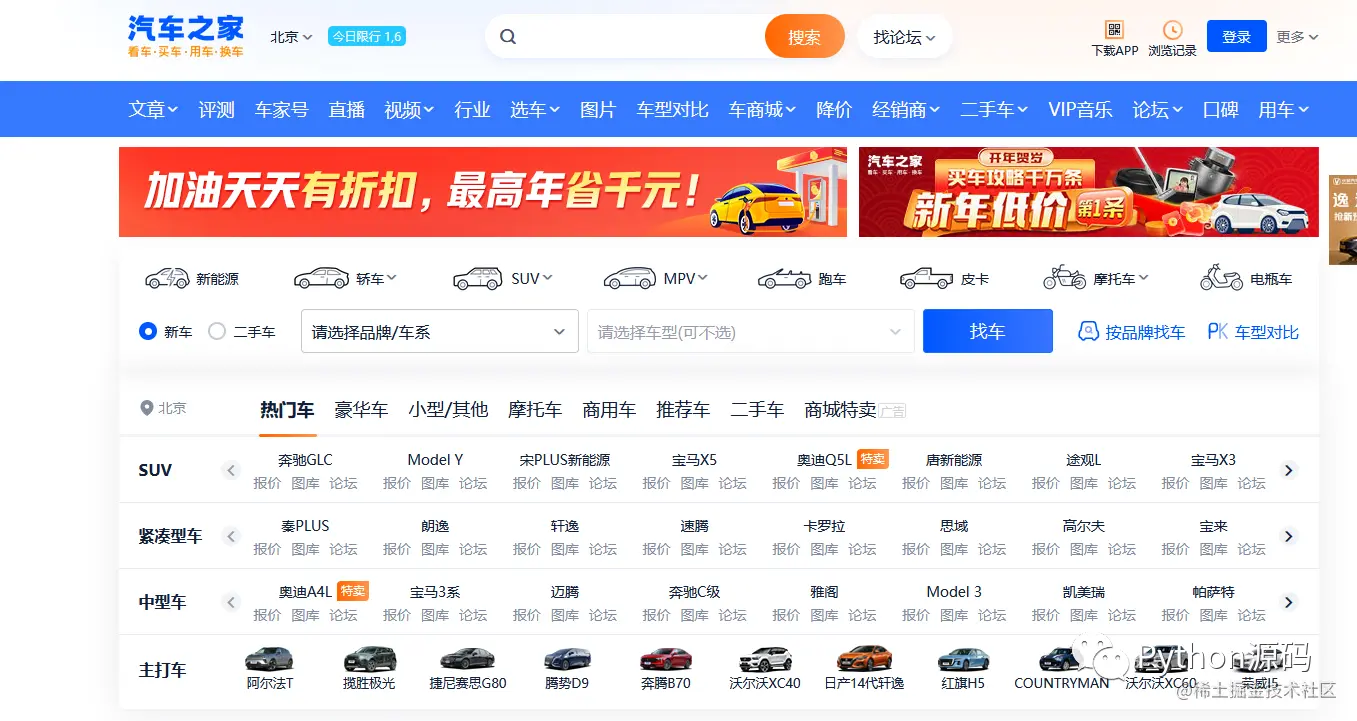
Task: Open the 车型对比 nav link
Action: click(673, 110)
